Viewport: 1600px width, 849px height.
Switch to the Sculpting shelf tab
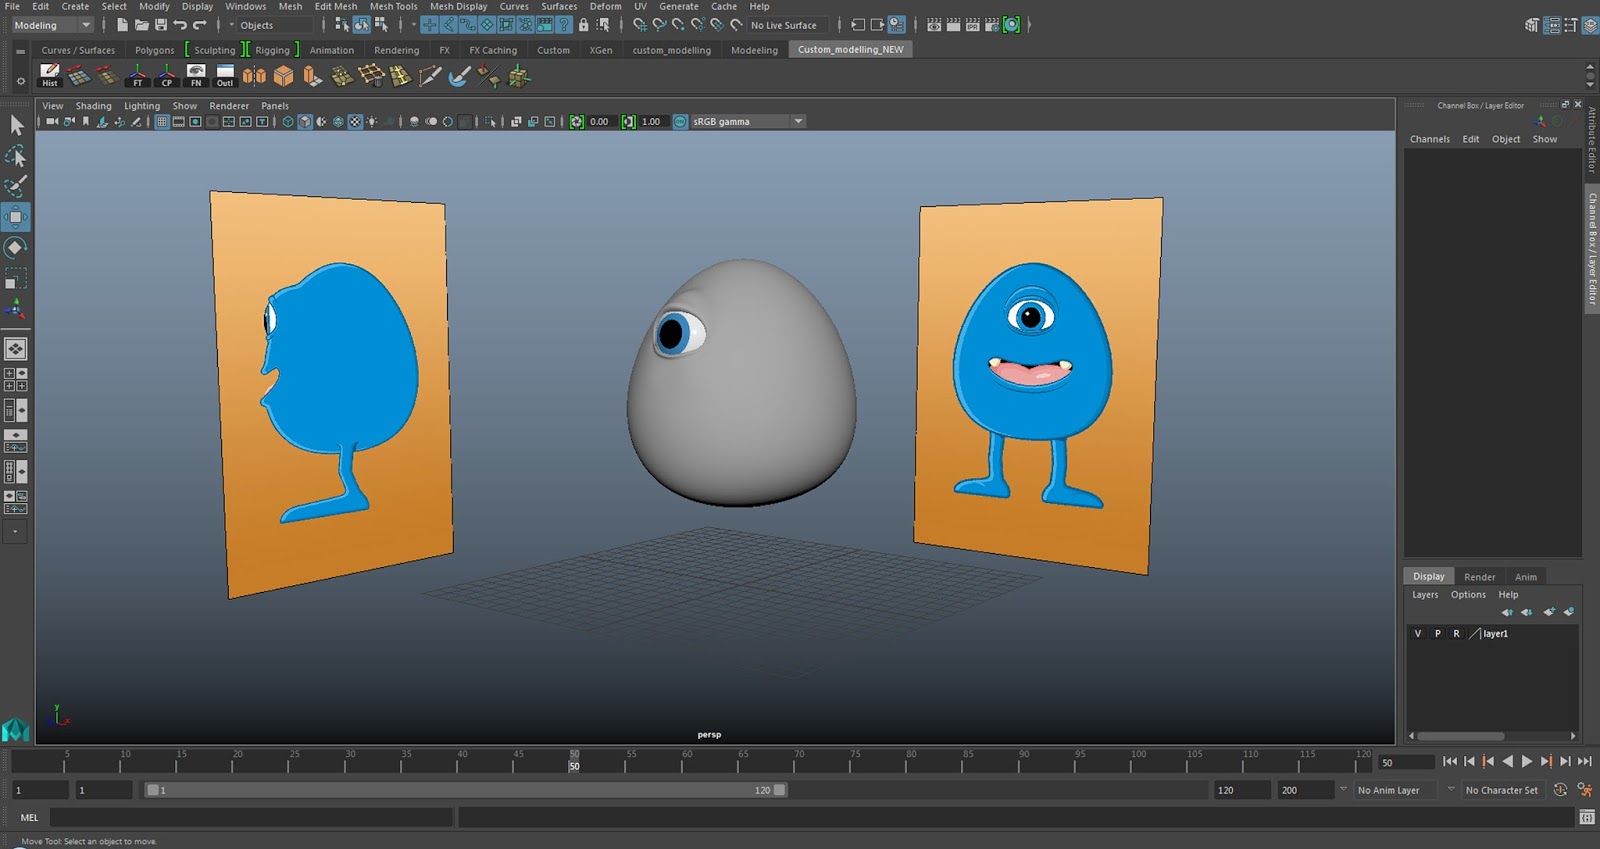pos(214,50)
